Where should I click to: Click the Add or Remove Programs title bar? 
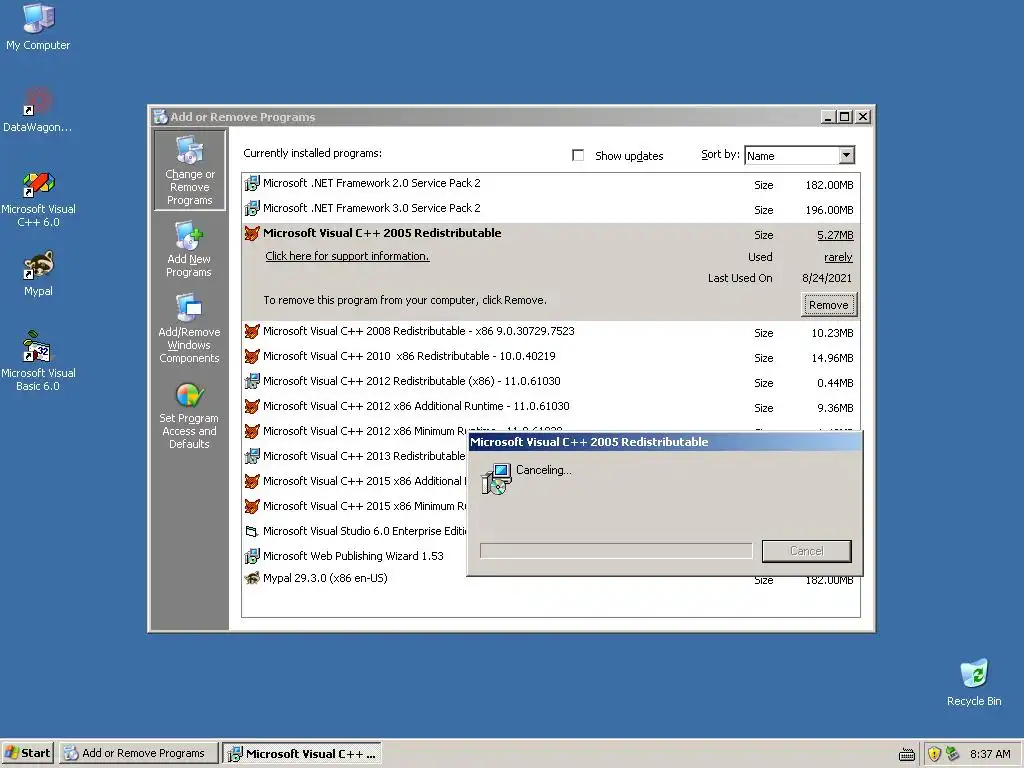(x=486, y=117)
